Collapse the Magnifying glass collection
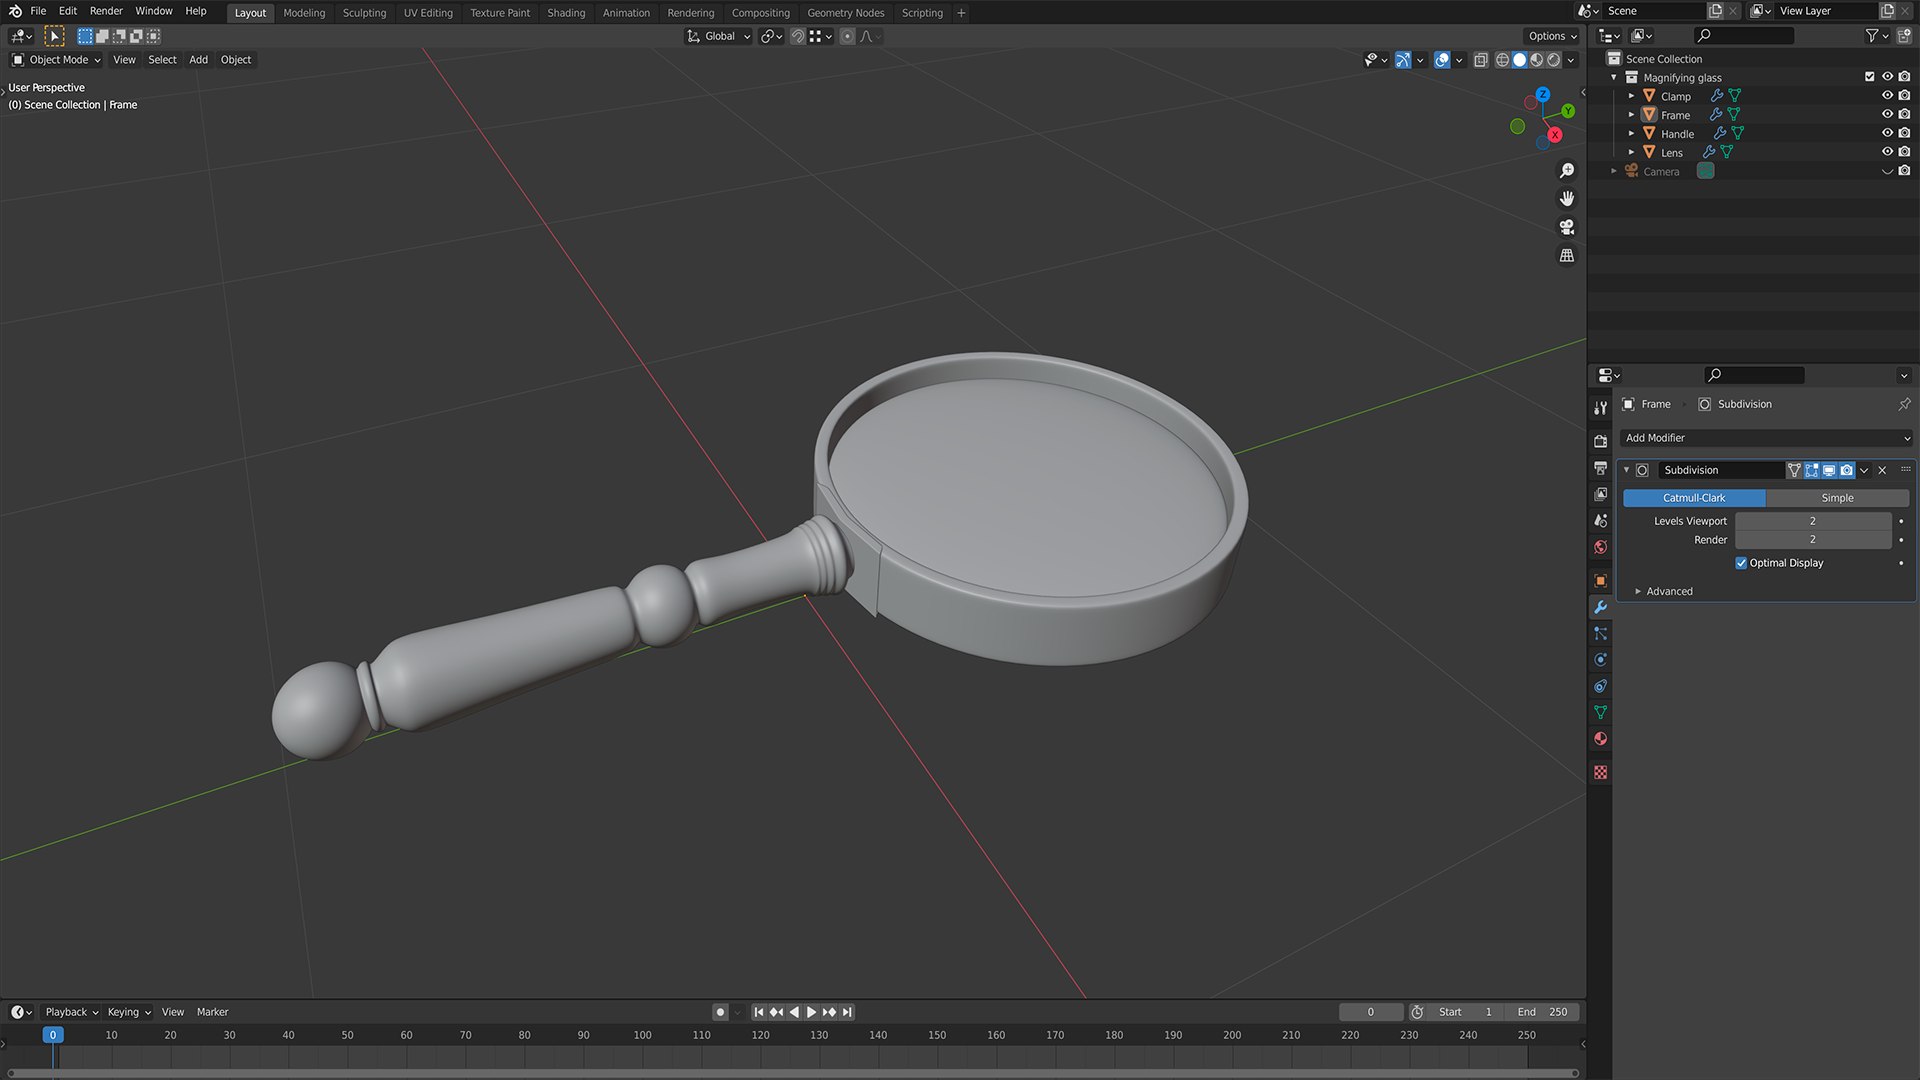The height and width of the screenshot is (1080, 1920). tap(1613, 78)
